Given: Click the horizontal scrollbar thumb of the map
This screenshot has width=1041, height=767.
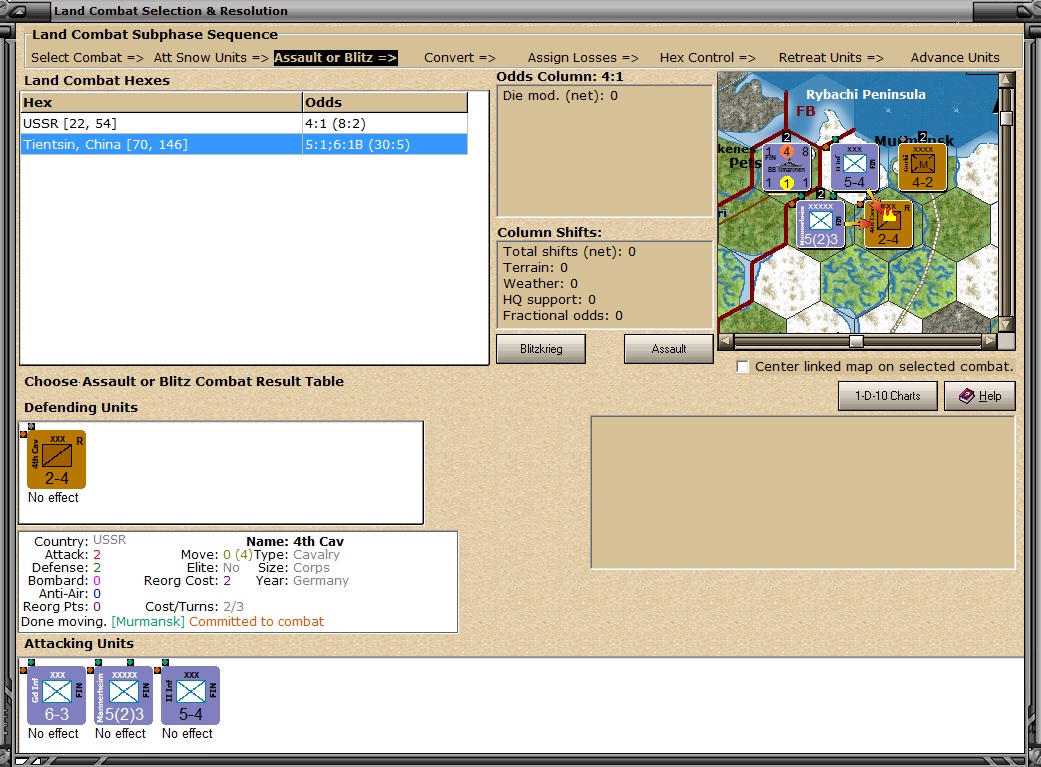Looking at the screenshot, I should tap(856, 341).
